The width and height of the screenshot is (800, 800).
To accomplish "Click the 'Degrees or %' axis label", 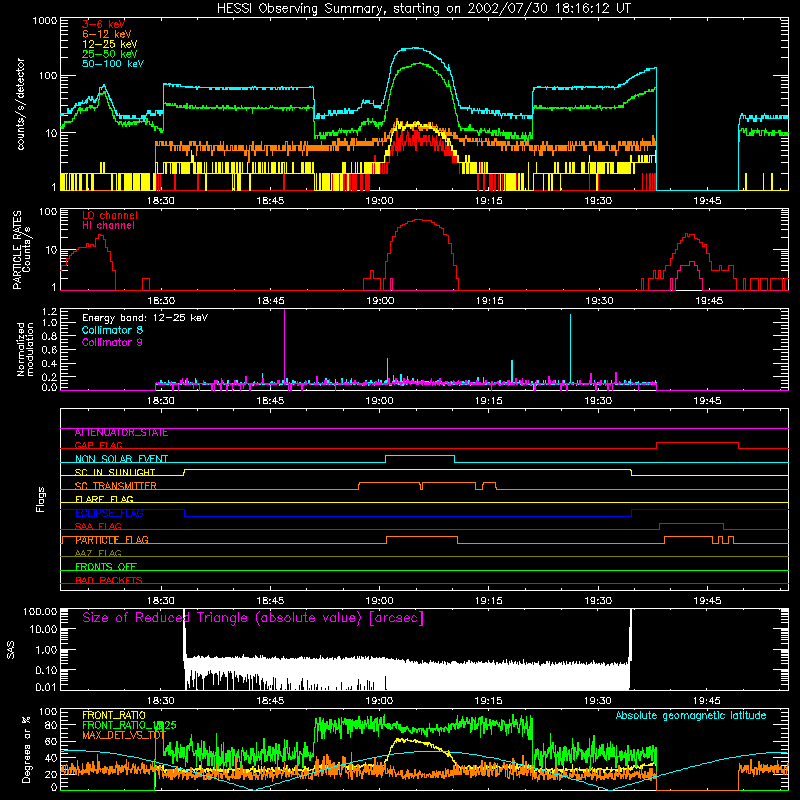I will pyautogui.click(x=26, y=749).
